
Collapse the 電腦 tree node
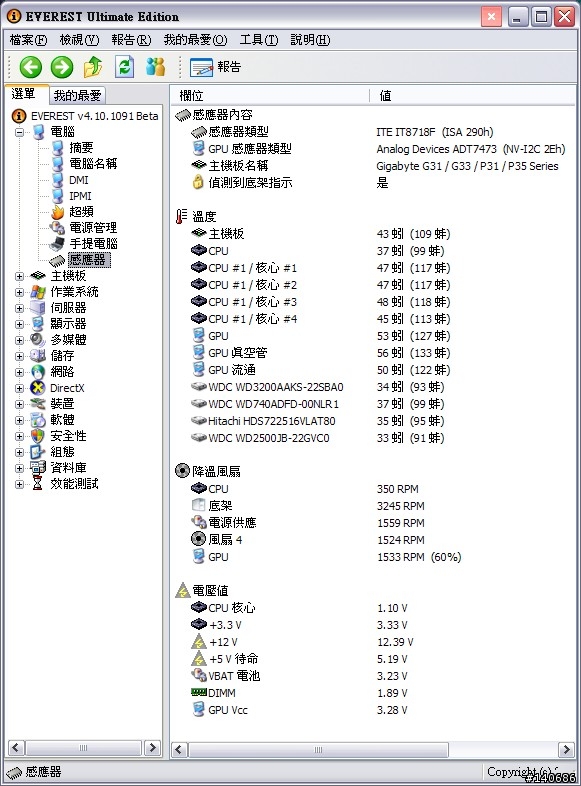click(19, 132)
